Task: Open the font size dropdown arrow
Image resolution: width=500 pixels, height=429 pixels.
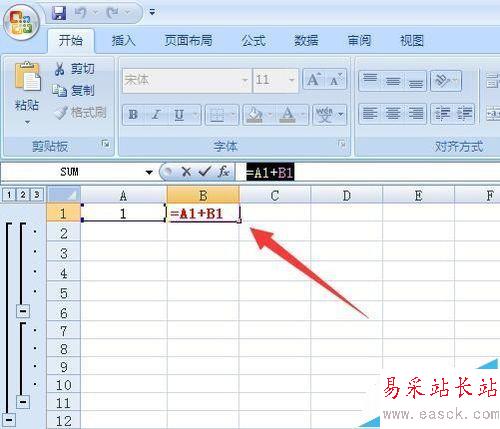Action: [x=292, y=80]
